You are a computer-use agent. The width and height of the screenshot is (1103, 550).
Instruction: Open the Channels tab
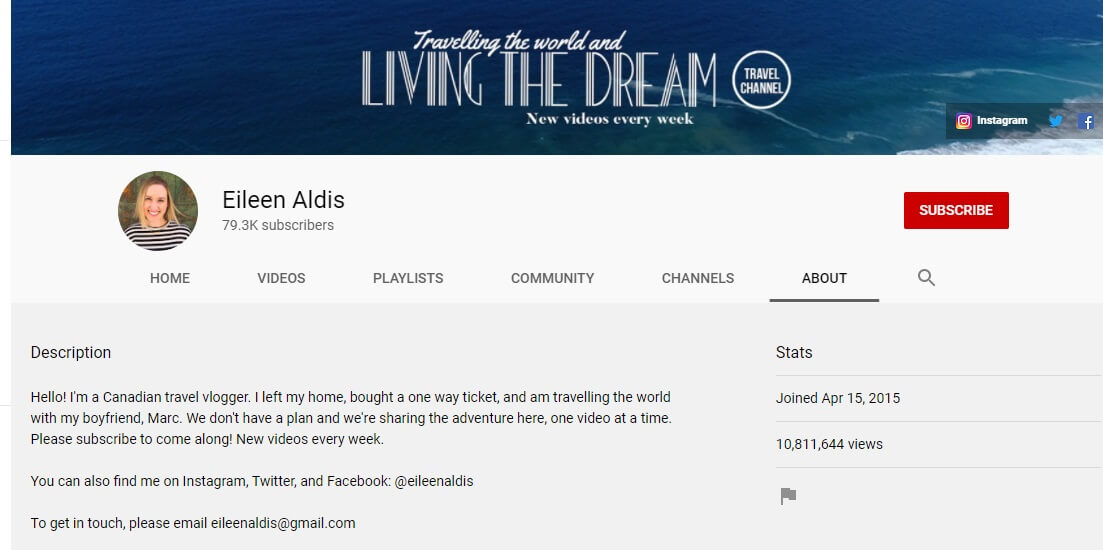698,279
